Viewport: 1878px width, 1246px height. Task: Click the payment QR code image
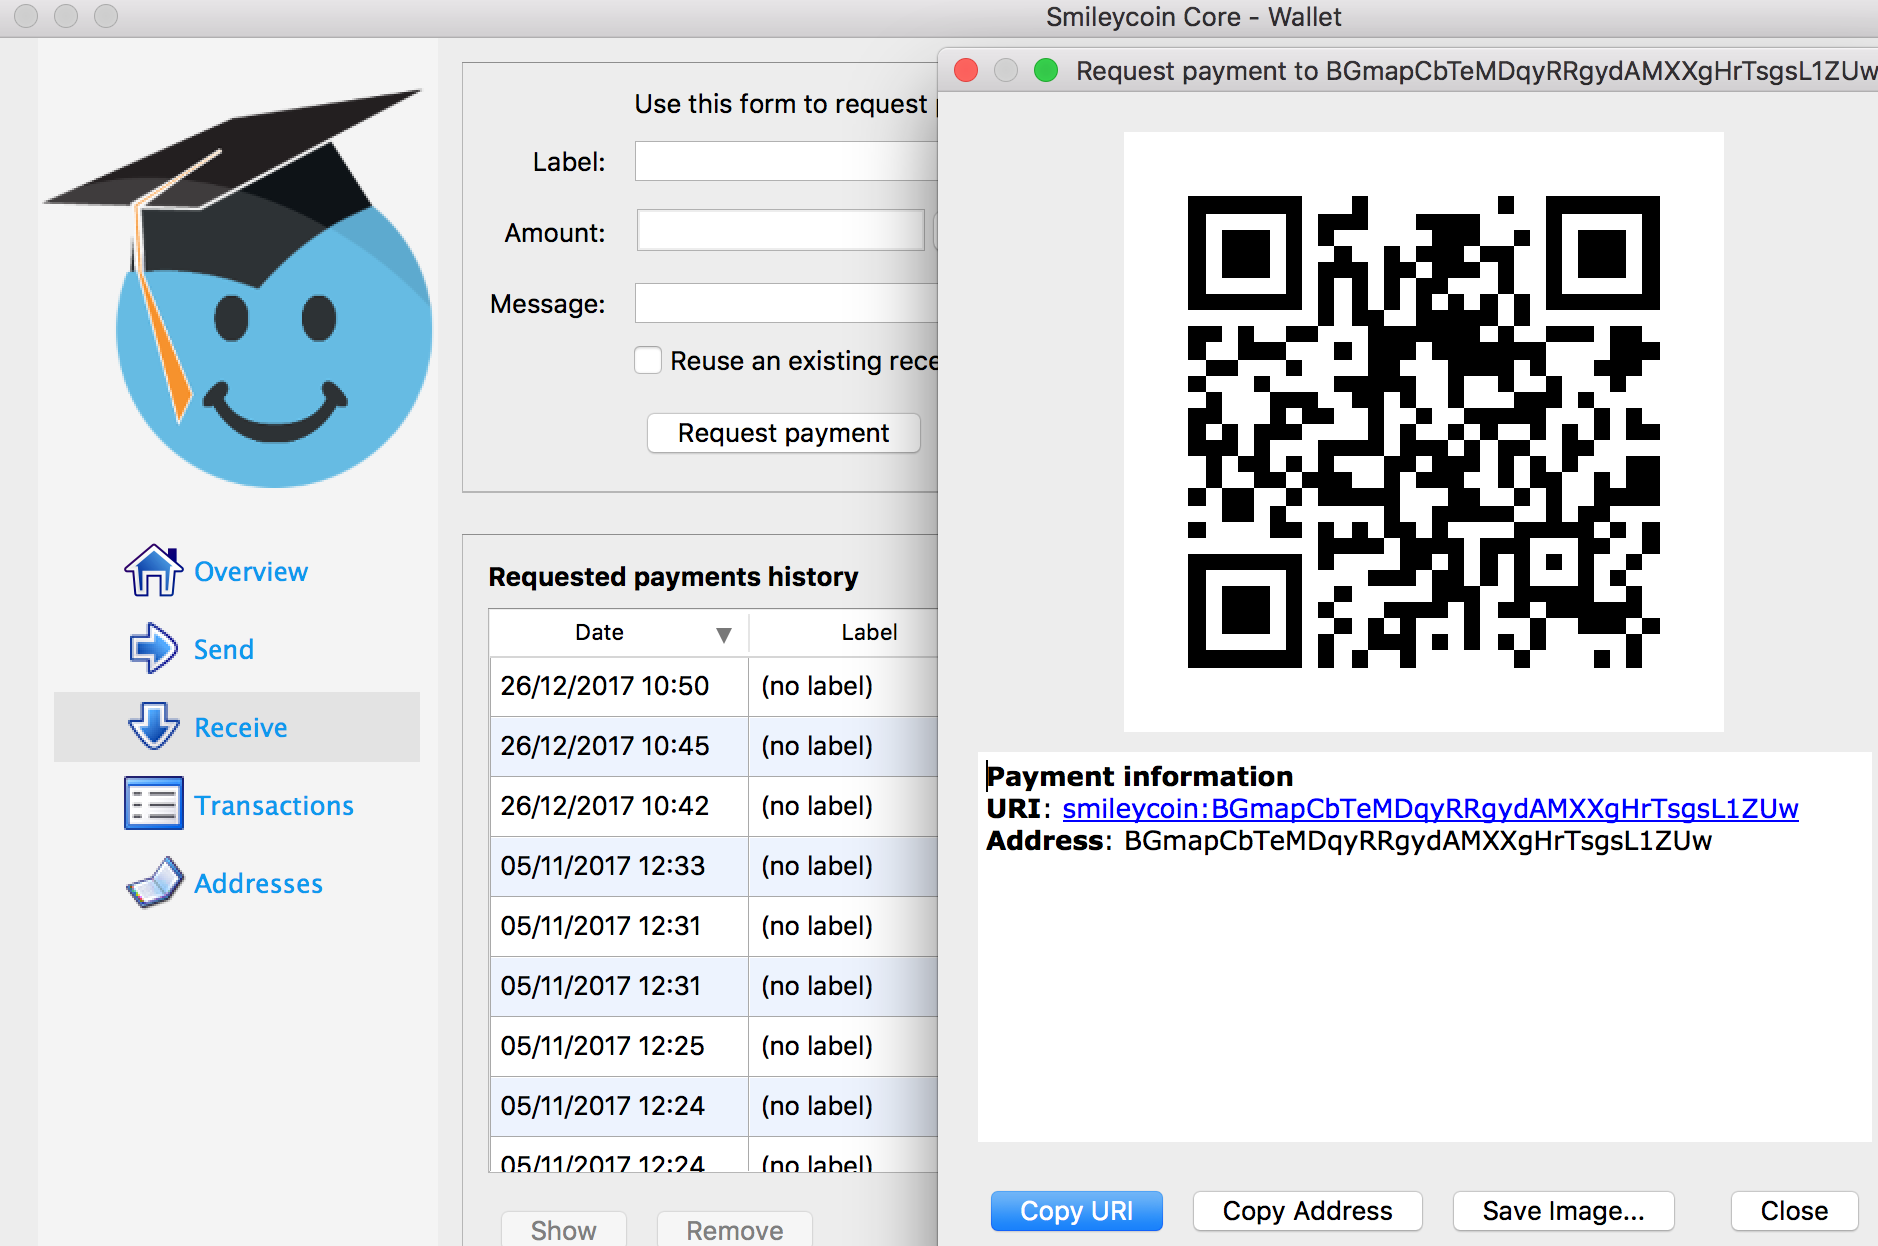point(1423,431)
